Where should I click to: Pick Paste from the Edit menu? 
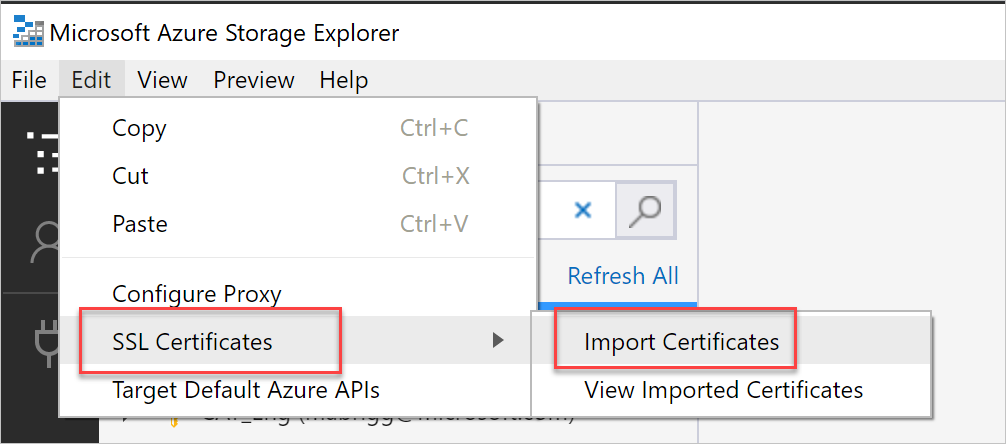[140, 224]
